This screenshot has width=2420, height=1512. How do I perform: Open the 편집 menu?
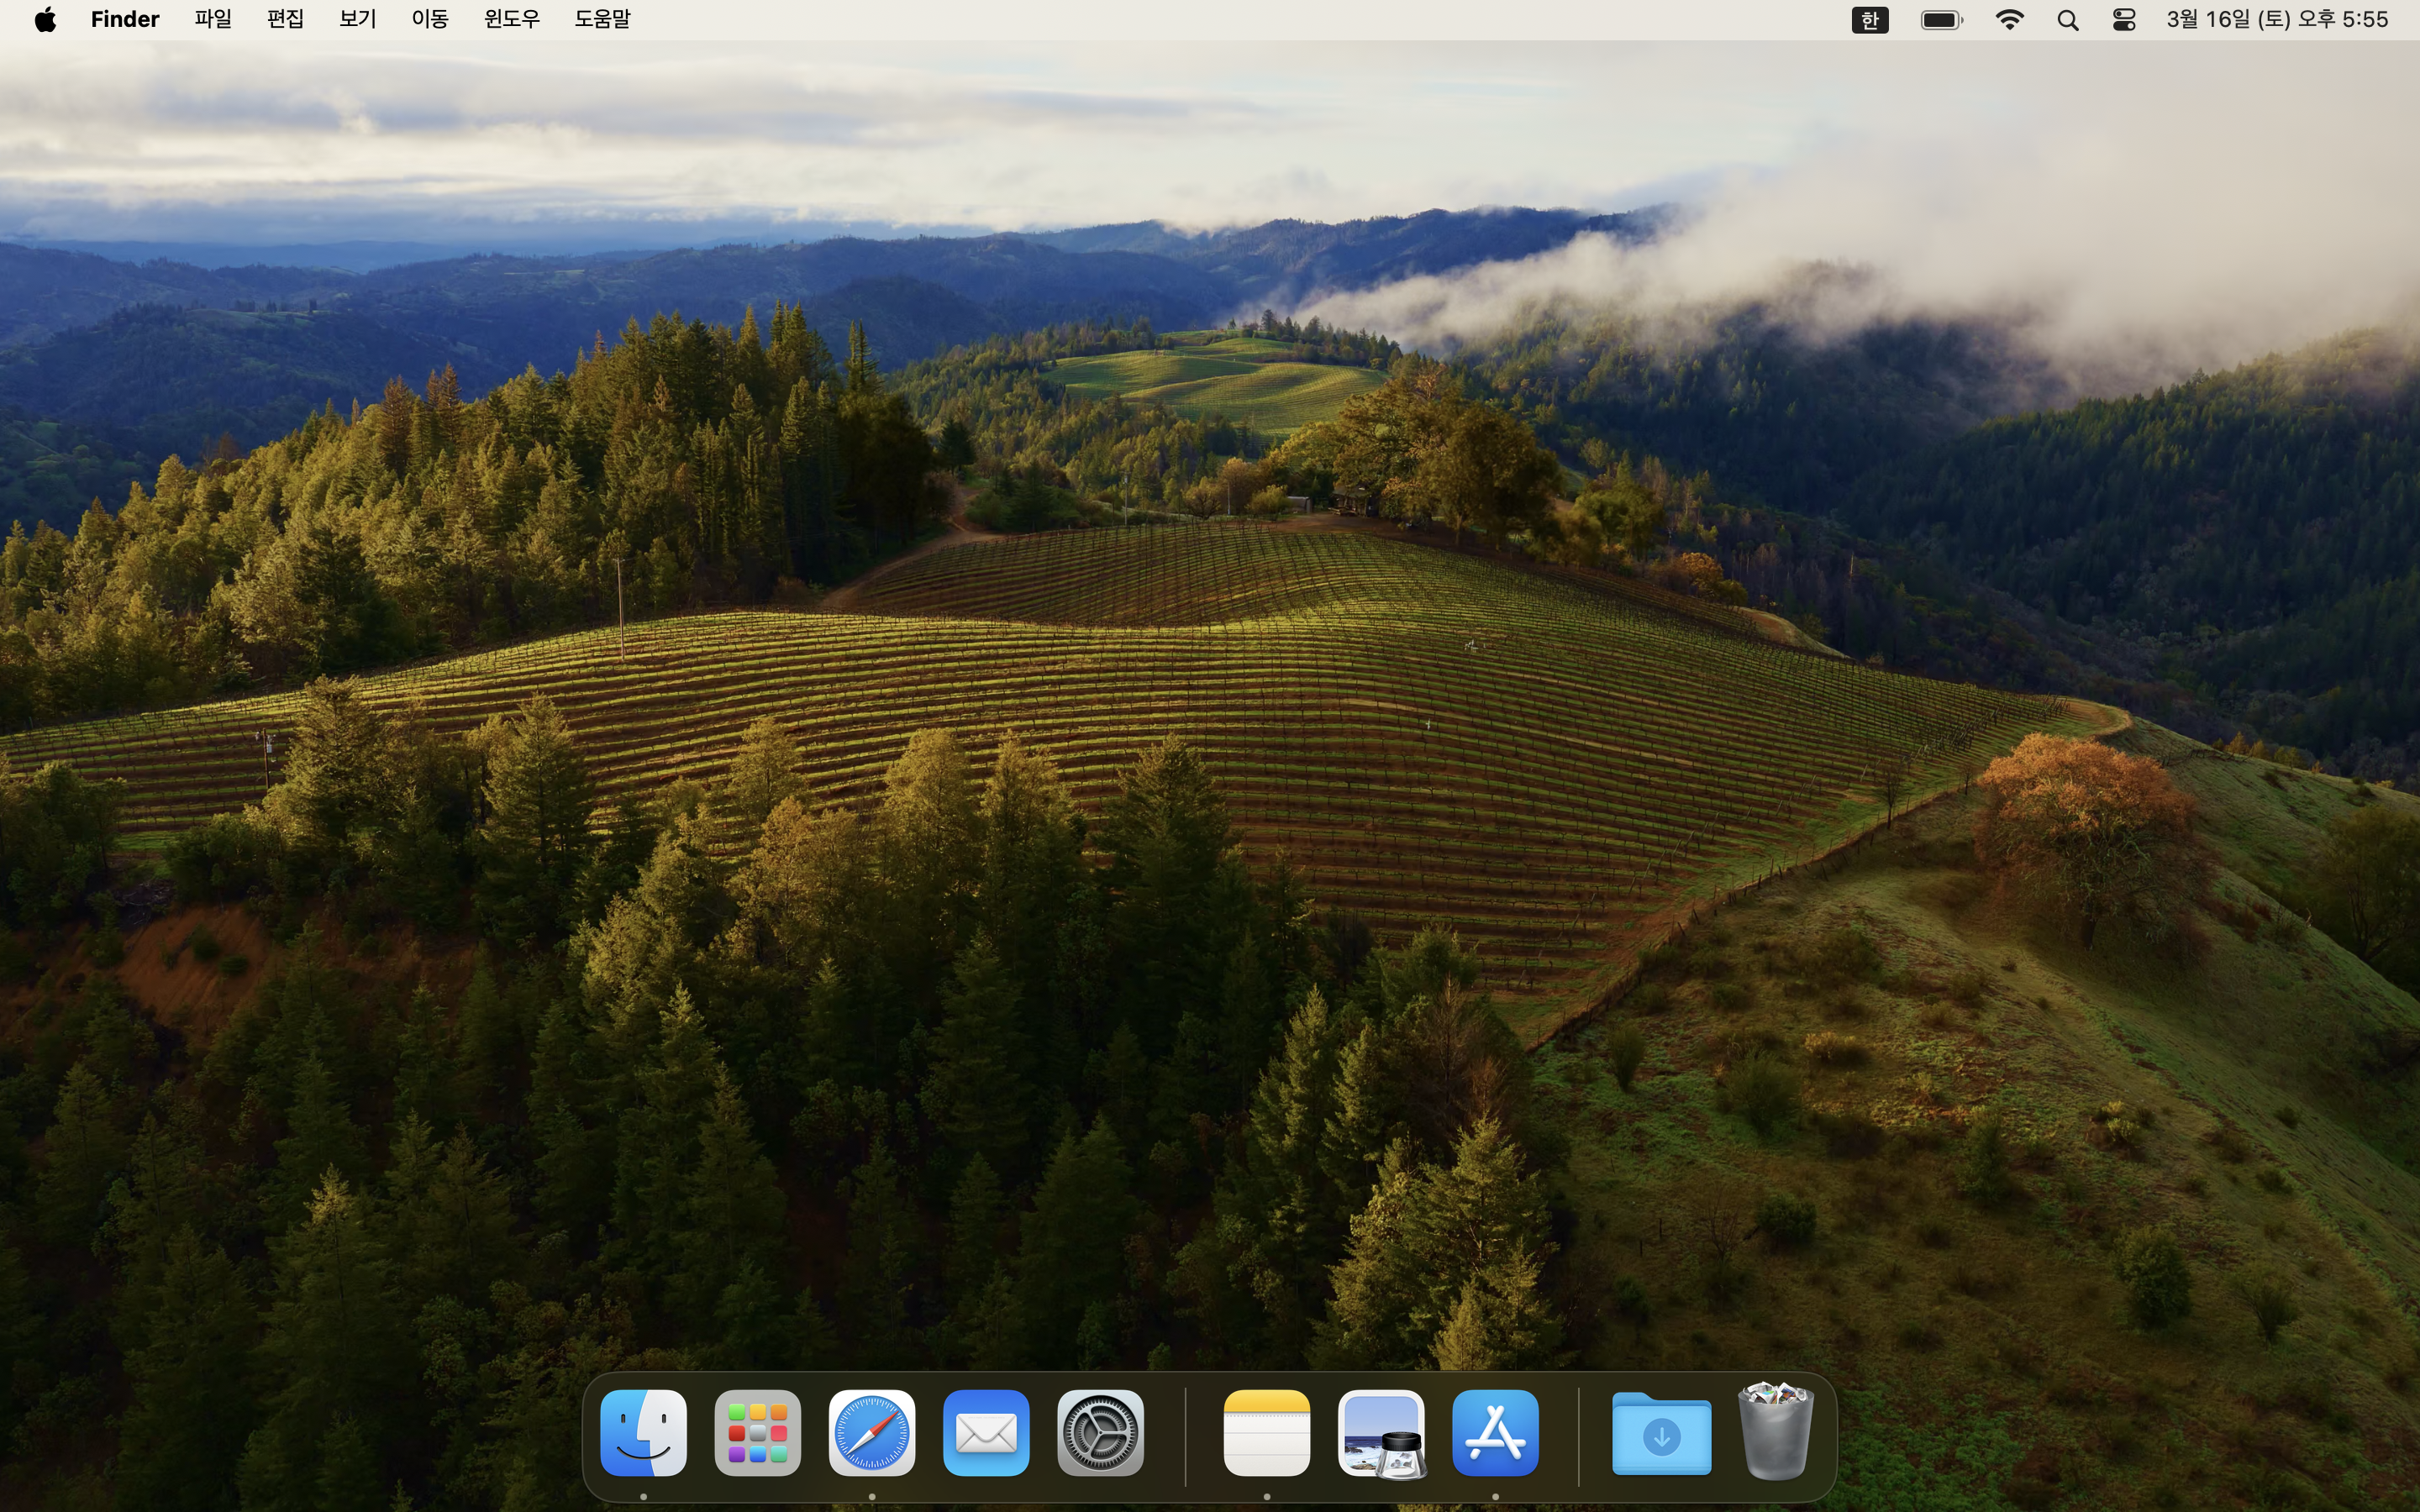[x=285, y=19]
